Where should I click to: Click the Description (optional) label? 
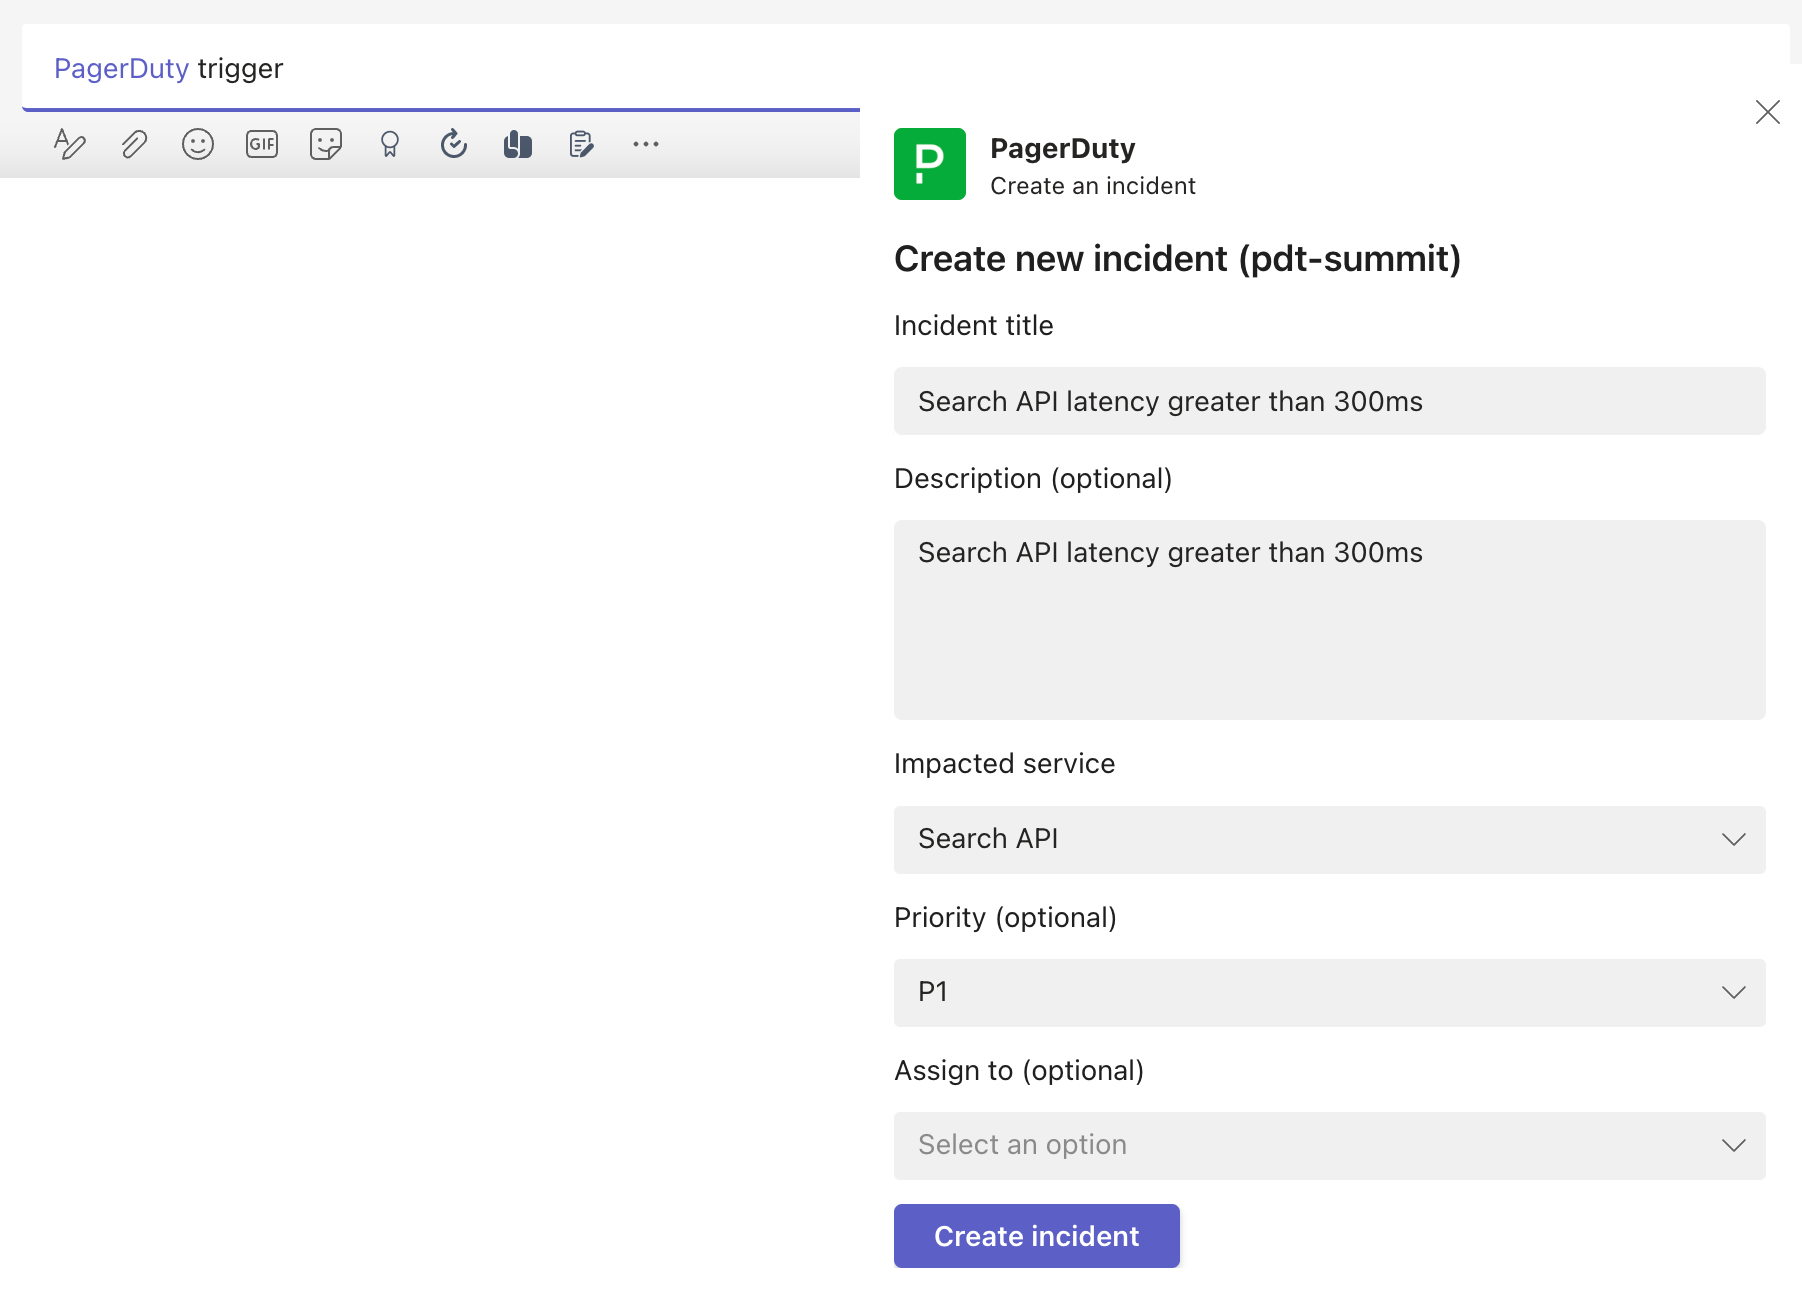[1033, 479]
